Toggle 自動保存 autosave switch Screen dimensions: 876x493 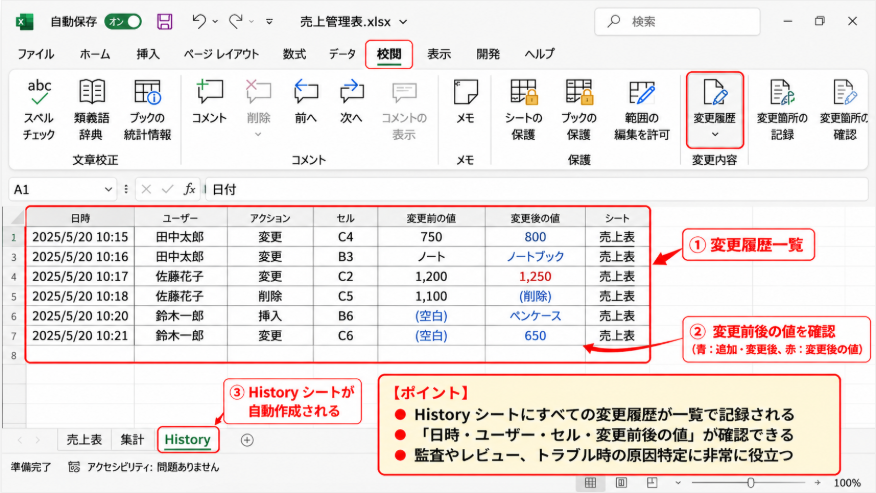(123, 22)
